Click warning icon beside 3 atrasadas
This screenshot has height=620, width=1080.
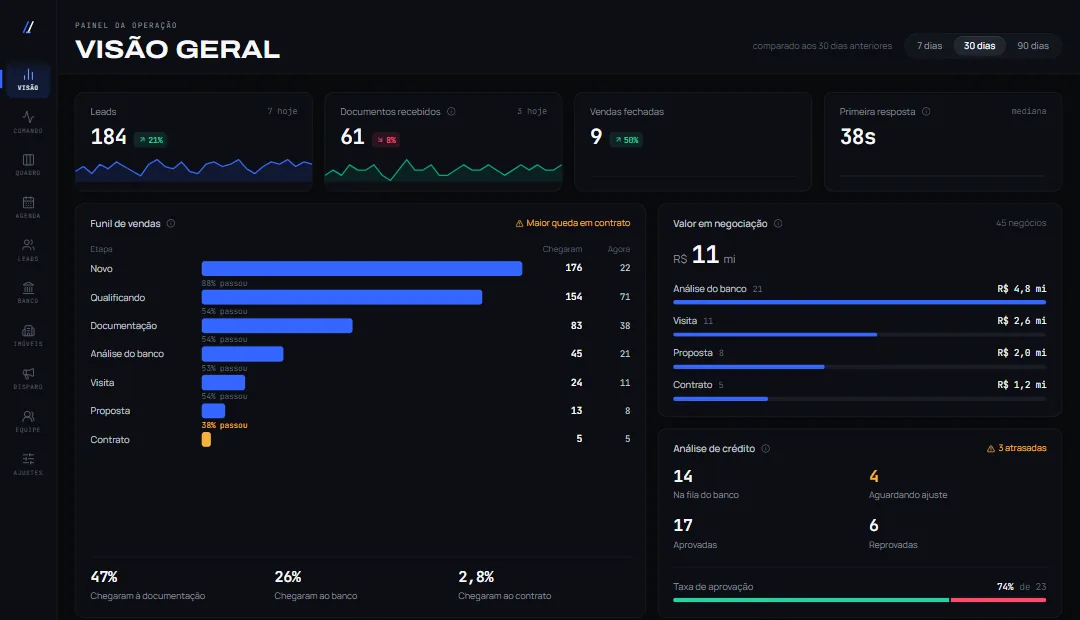[x=990, y=448]
